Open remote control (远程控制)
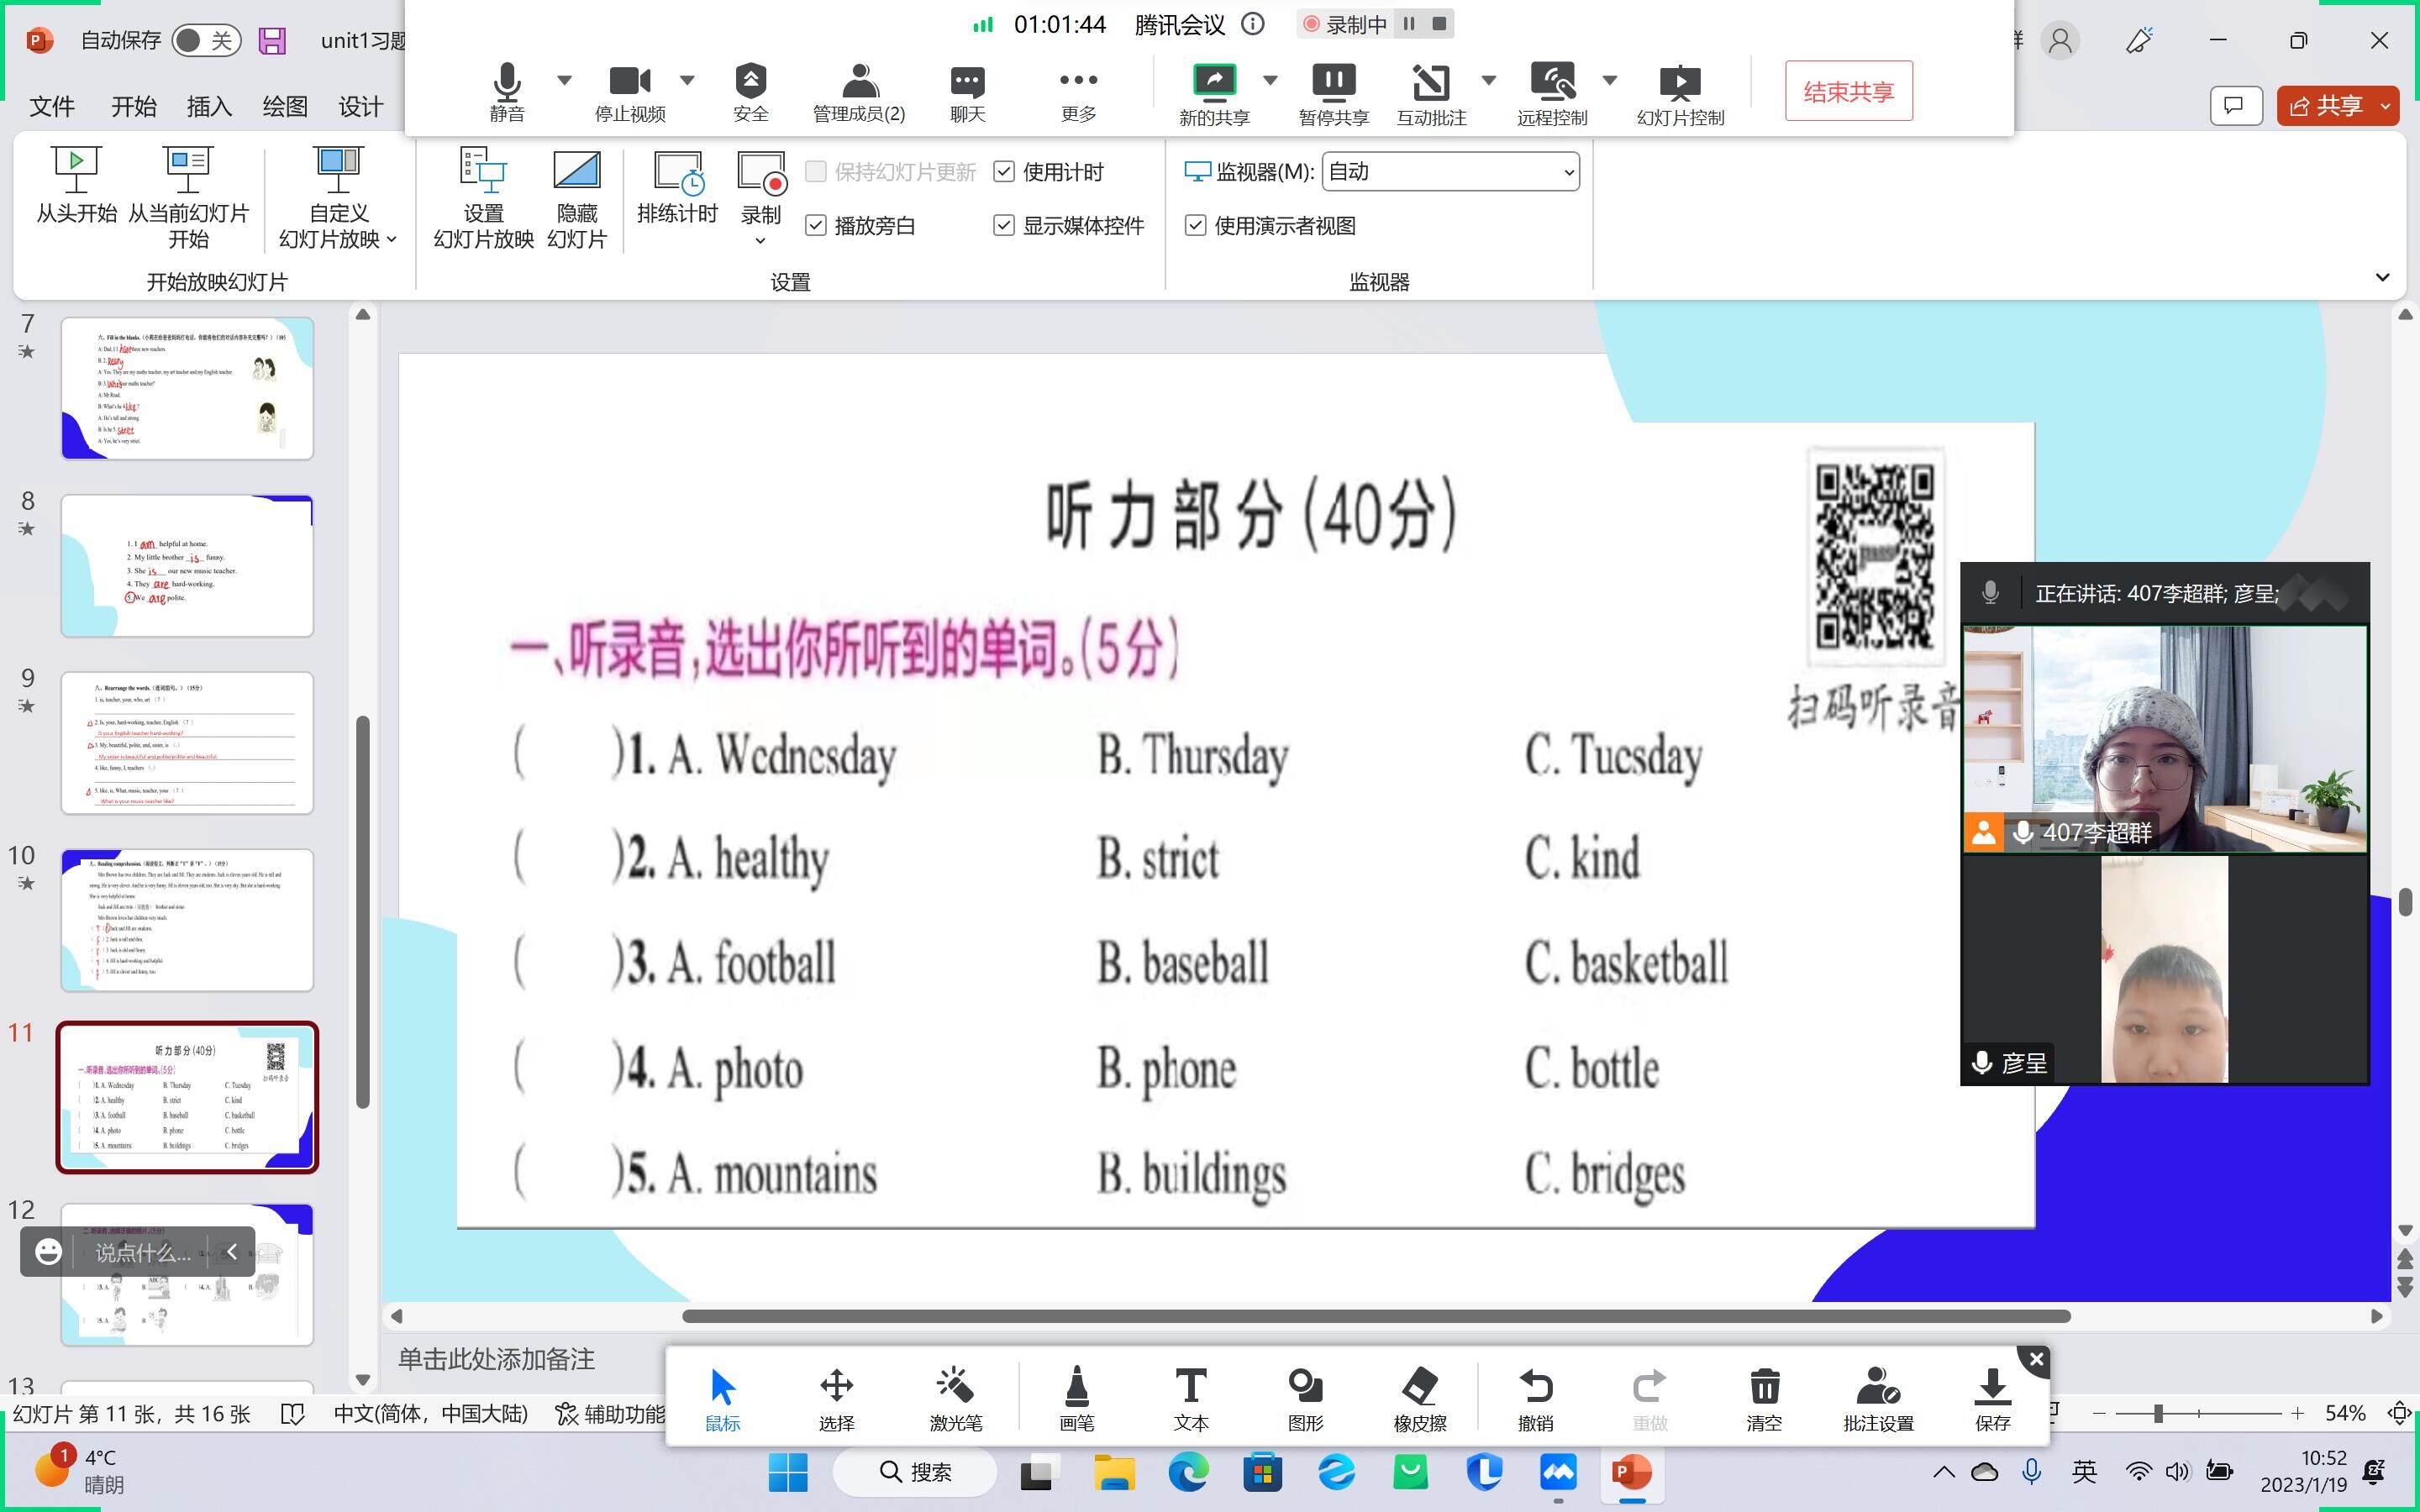 (1551, 95)
